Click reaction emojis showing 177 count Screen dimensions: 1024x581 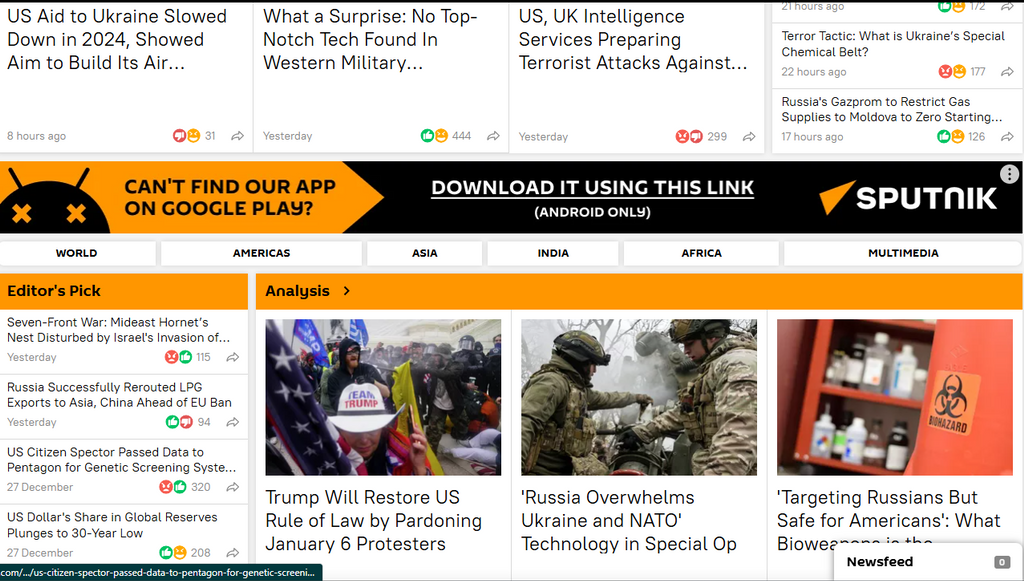click(952, 71)
